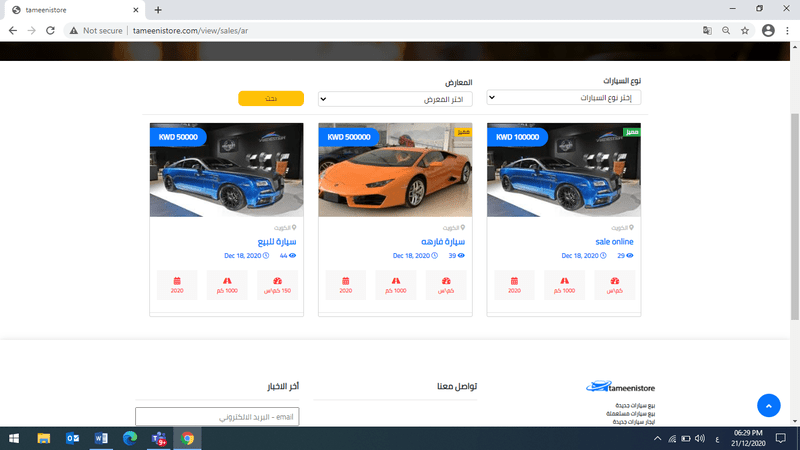The width and height of the screenshot is (800, 450).
Task: Click the location pin on KWD 50000 card
Action: tap(294, 228)
